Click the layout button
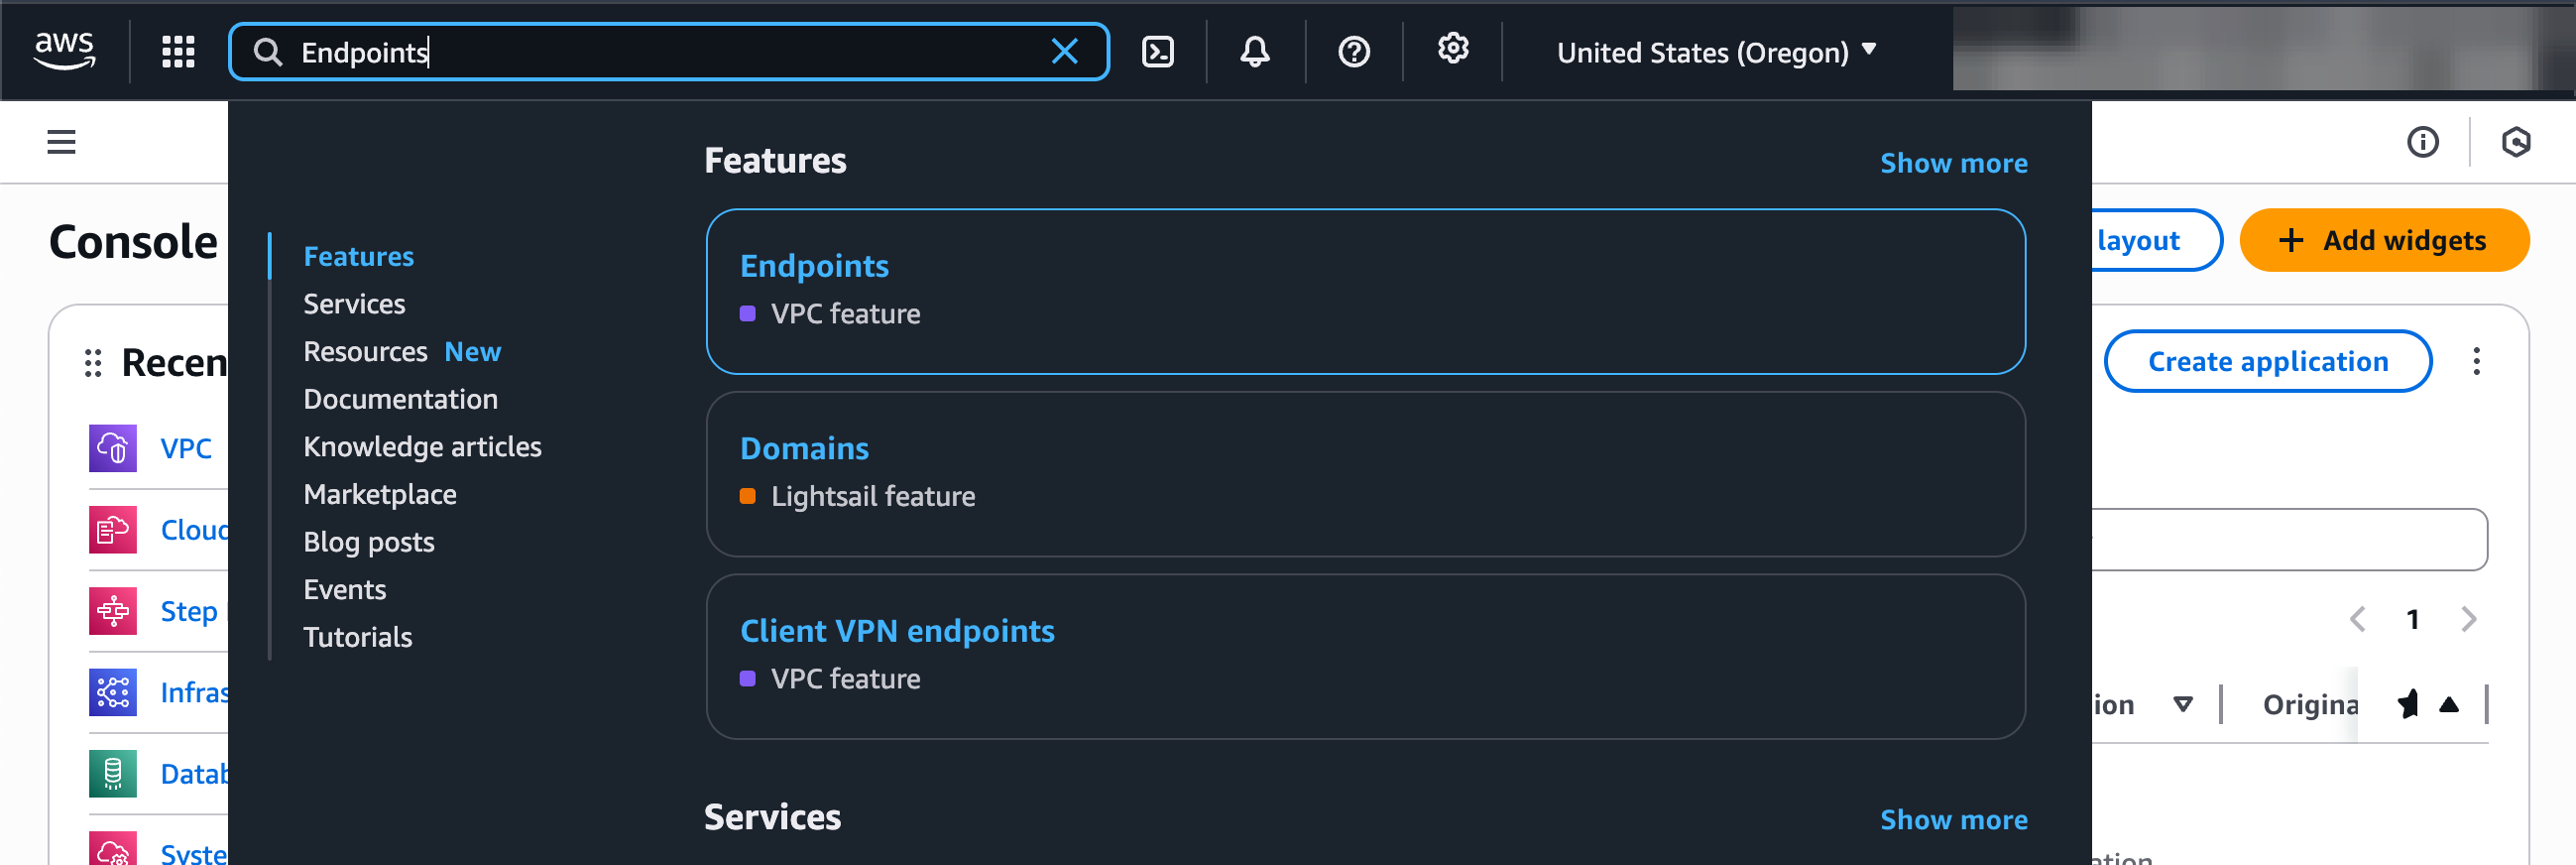This screenshot has height=865, width=2576. pos(2156,240)
